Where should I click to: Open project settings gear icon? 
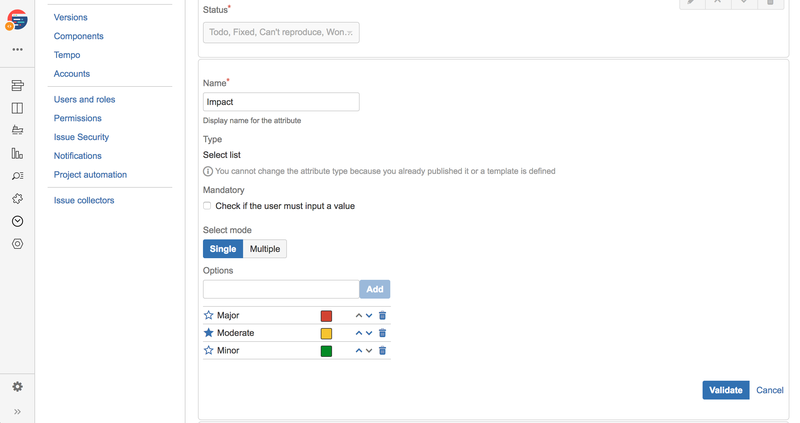pyautogui.click(x=17, y=387)
